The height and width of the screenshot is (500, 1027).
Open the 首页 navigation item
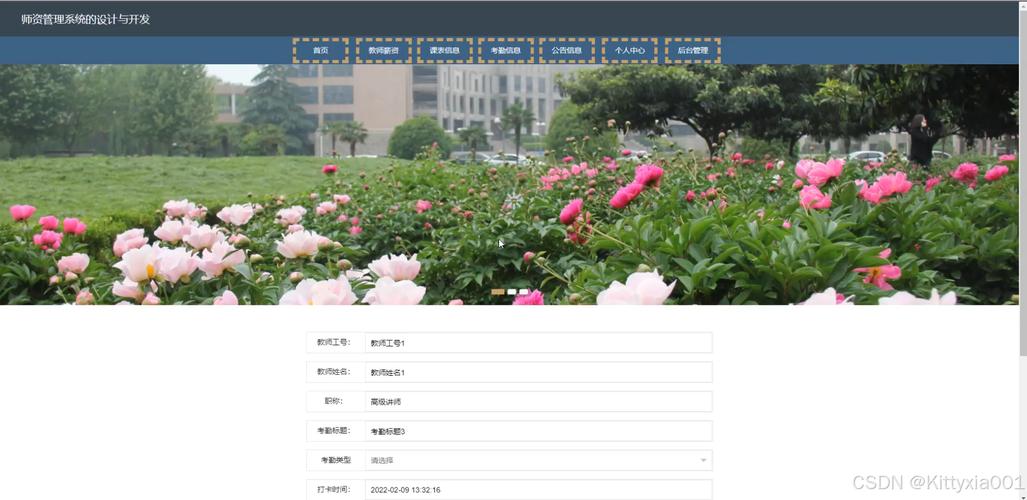(x=320, y=50)
